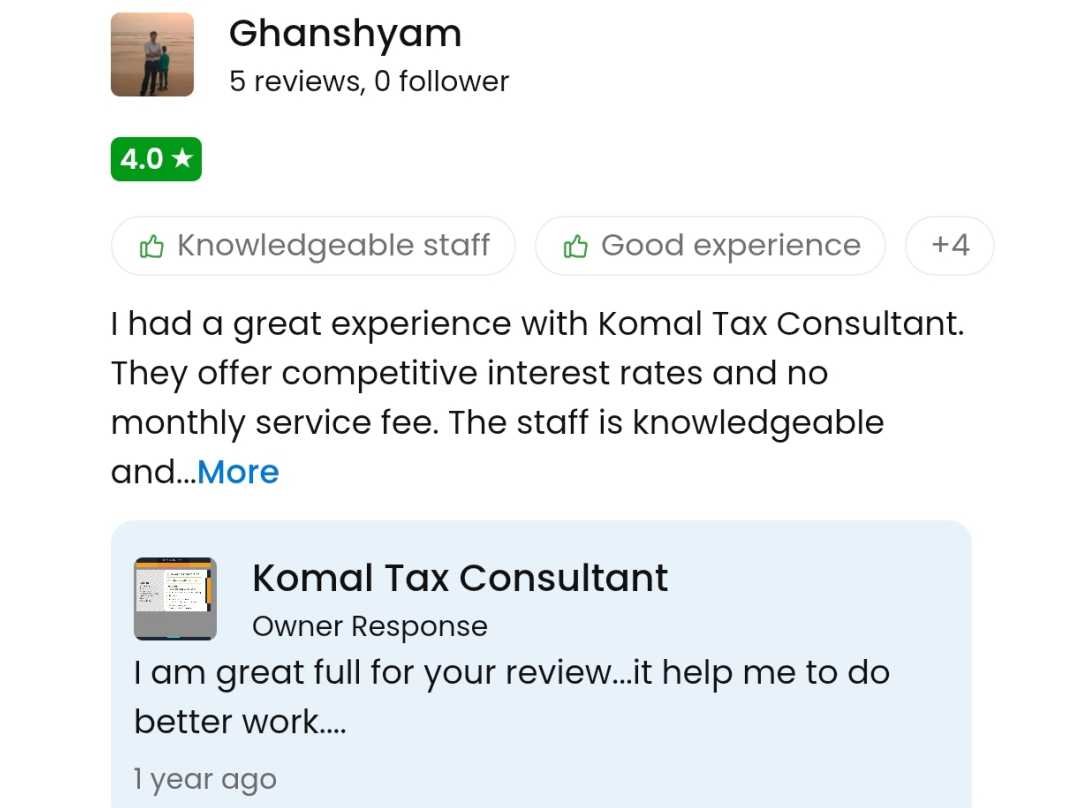The height and width of the screenshot is (808, 1080).
Task: Select the Knowledgeable staff tag label
Action: click(x=333, y=246)
